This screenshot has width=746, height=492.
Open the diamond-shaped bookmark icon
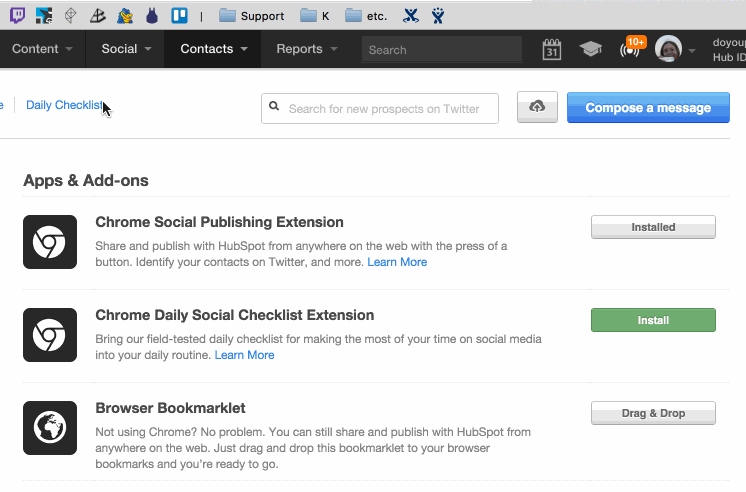point(70,16)
